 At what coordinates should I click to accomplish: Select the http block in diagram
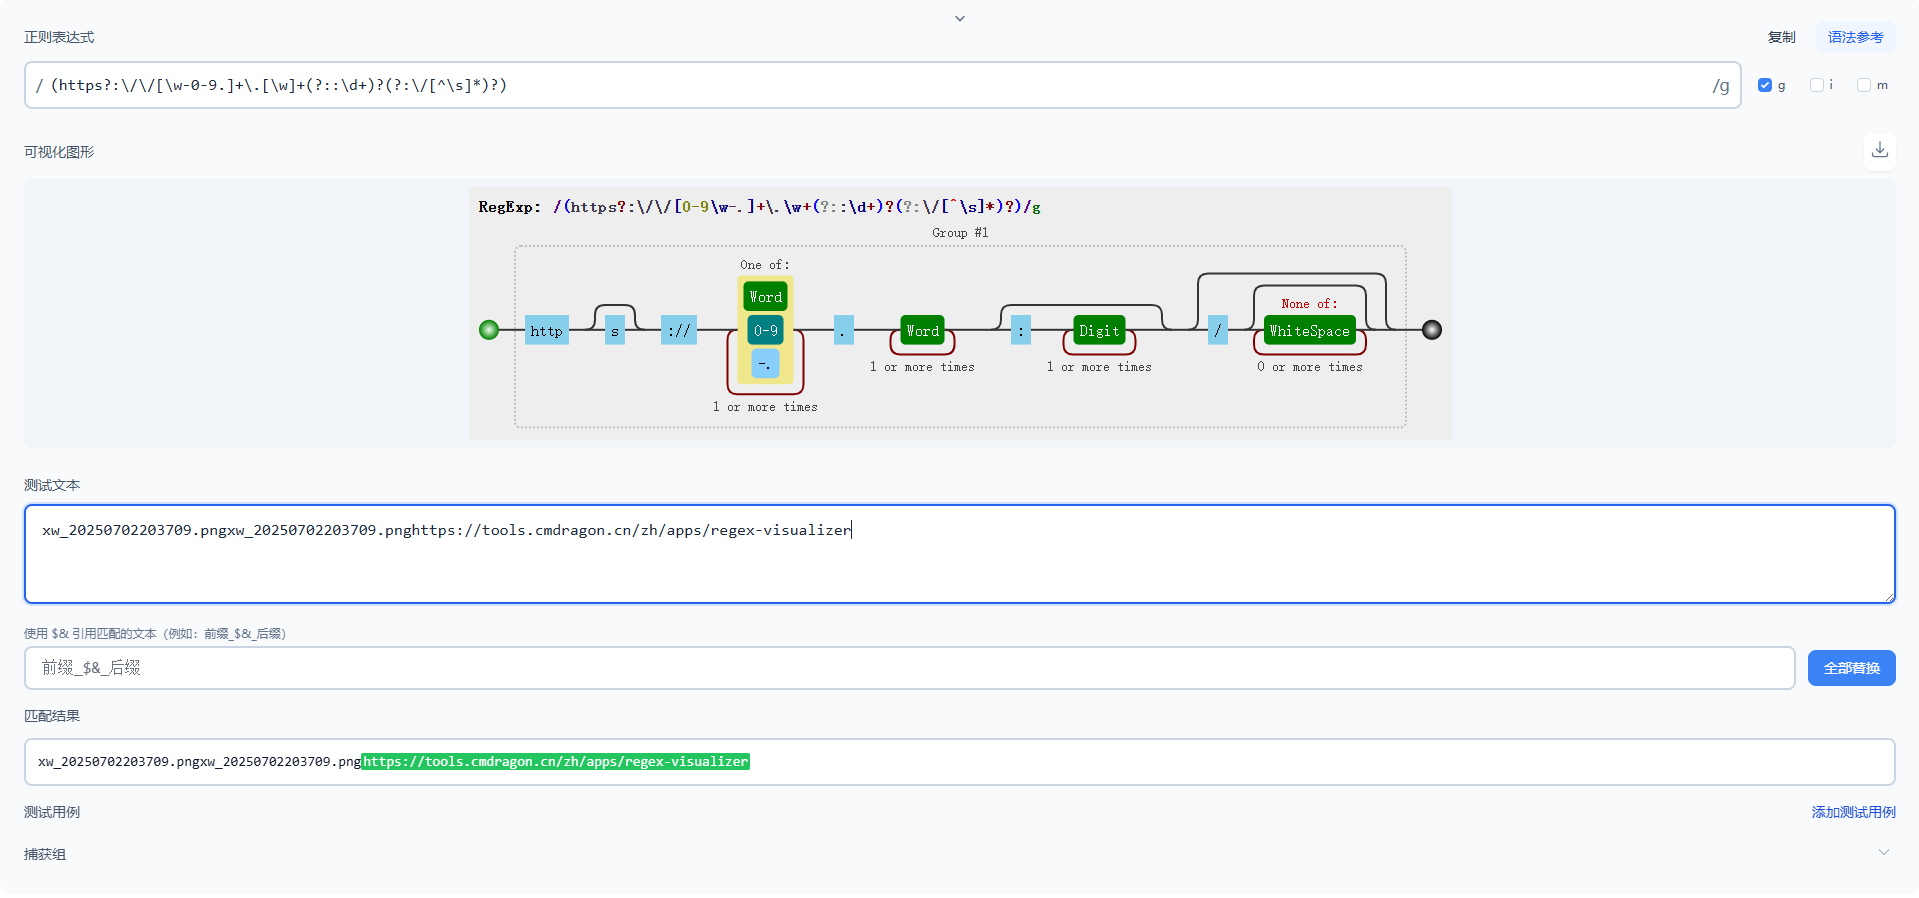click(546, 331)
